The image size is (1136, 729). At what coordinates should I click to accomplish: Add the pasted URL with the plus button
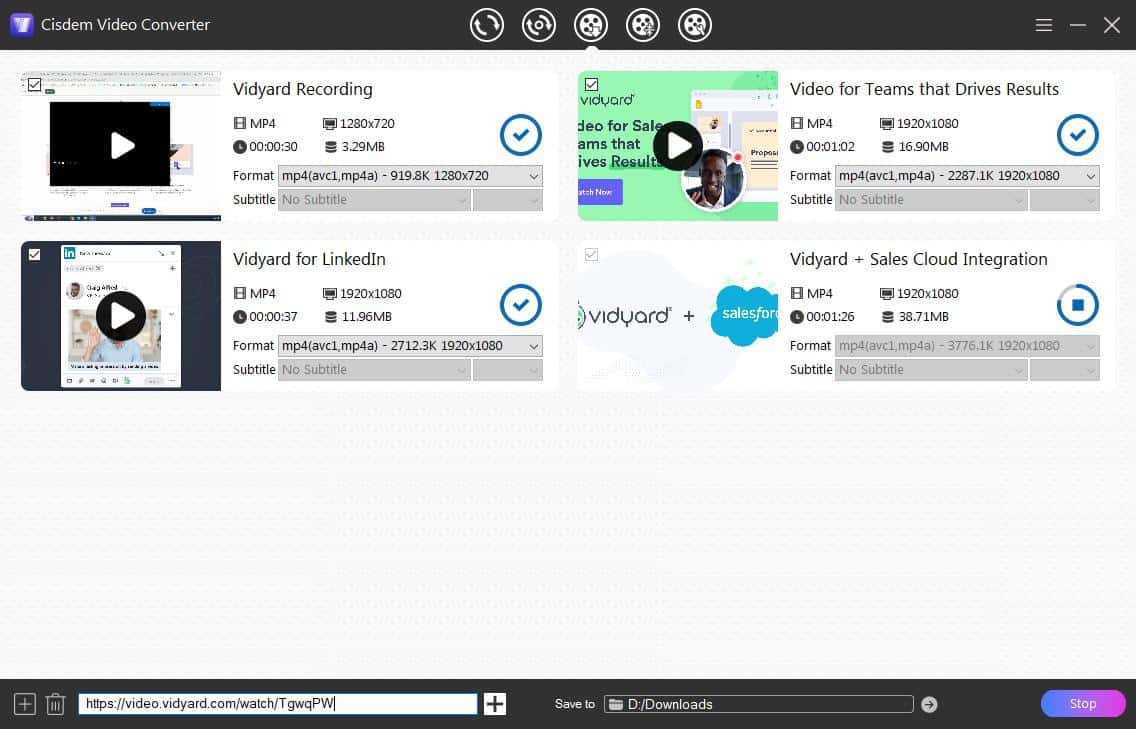495,704
